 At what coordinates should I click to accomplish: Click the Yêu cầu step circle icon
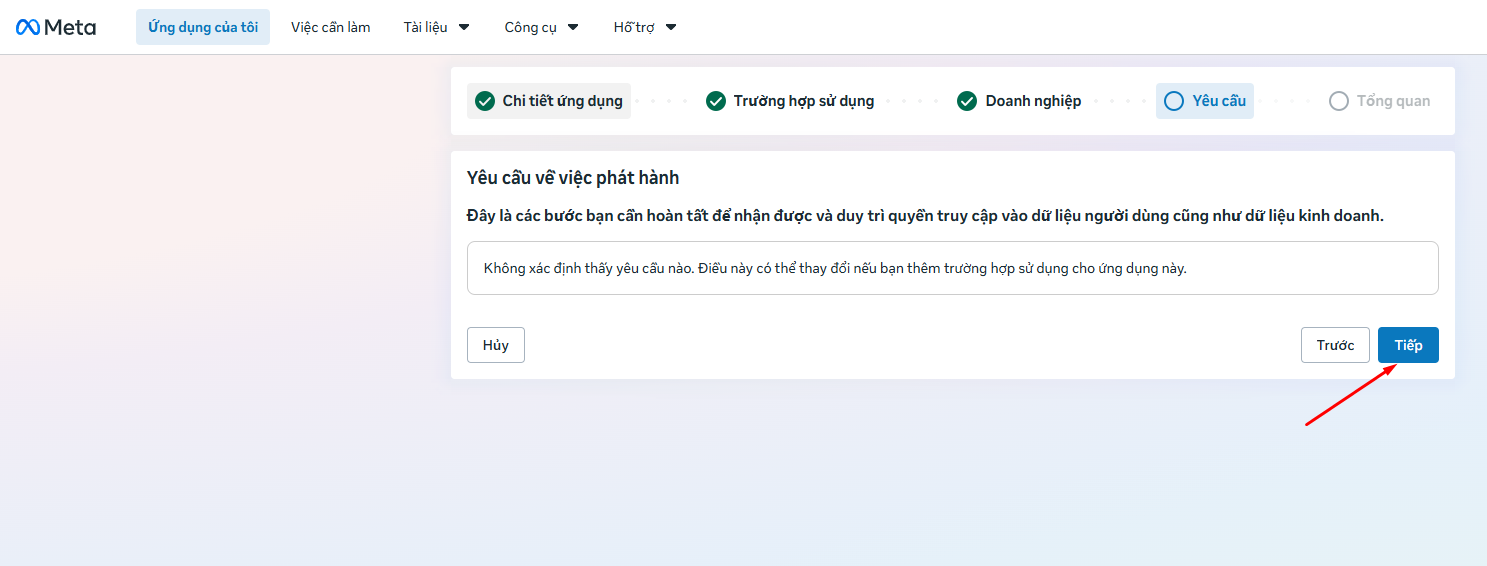tap(1174, 101)
